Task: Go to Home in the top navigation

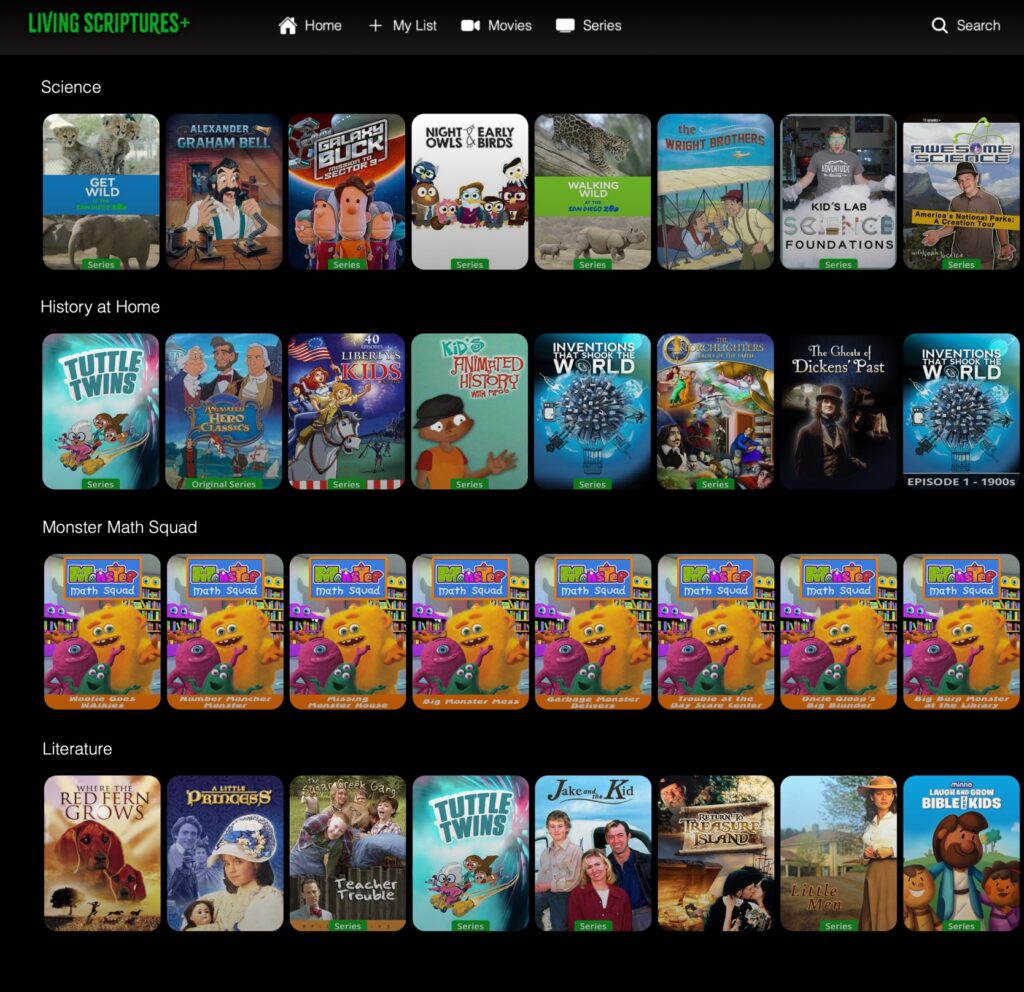Action: (x=310, y=25)
